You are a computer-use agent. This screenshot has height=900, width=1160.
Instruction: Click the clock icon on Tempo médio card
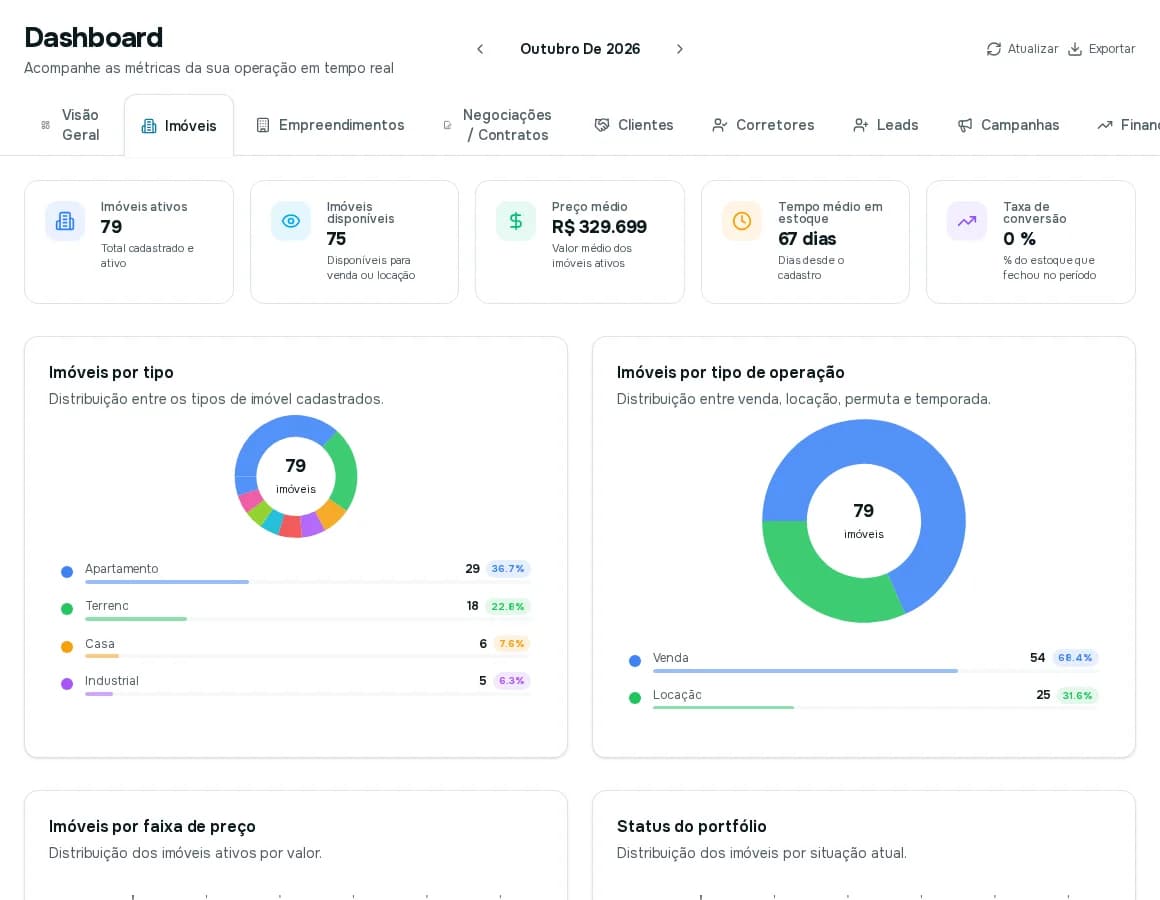tap(742, 221)
